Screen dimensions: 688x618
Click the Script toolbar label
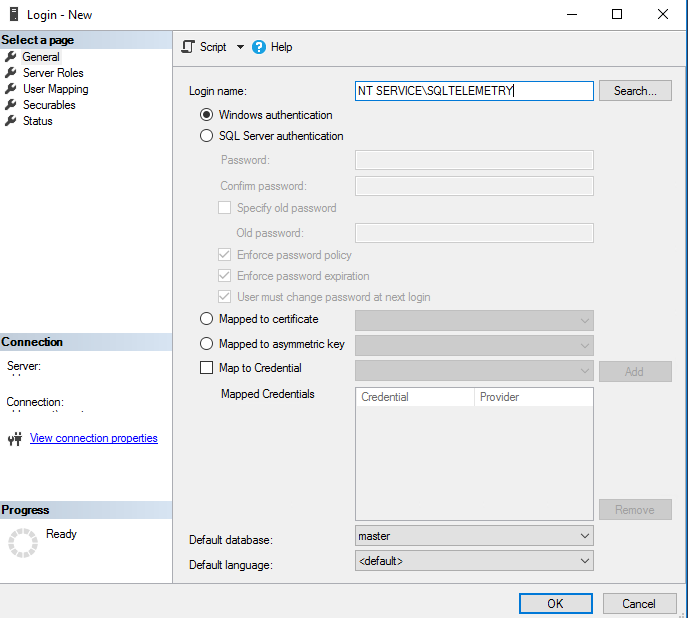[x=213, y=47]
